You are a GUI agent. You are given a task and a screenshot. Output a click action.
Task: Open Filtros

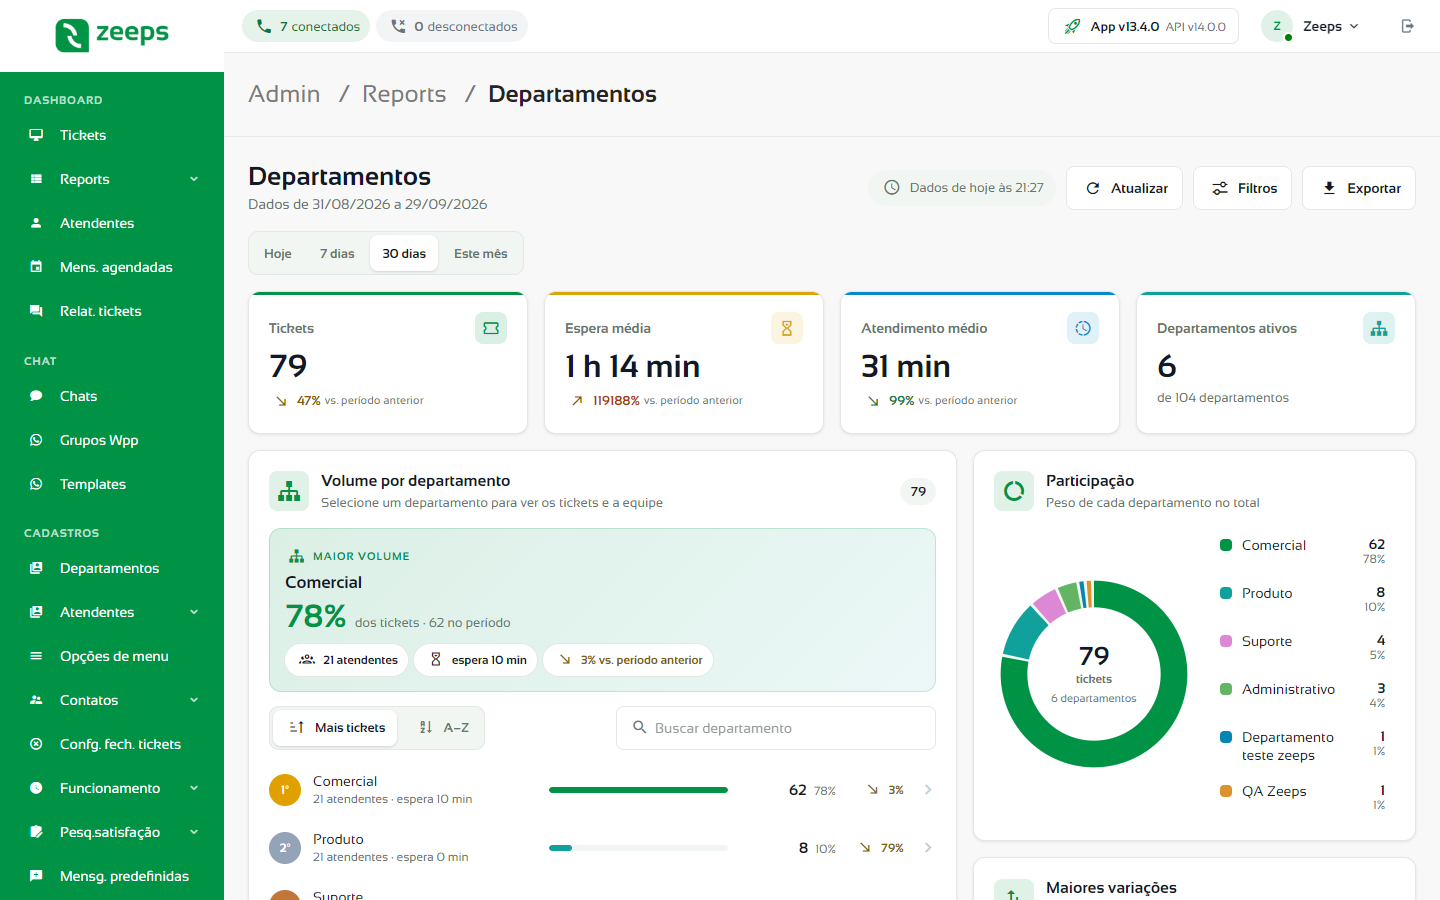pos(1243,188)
